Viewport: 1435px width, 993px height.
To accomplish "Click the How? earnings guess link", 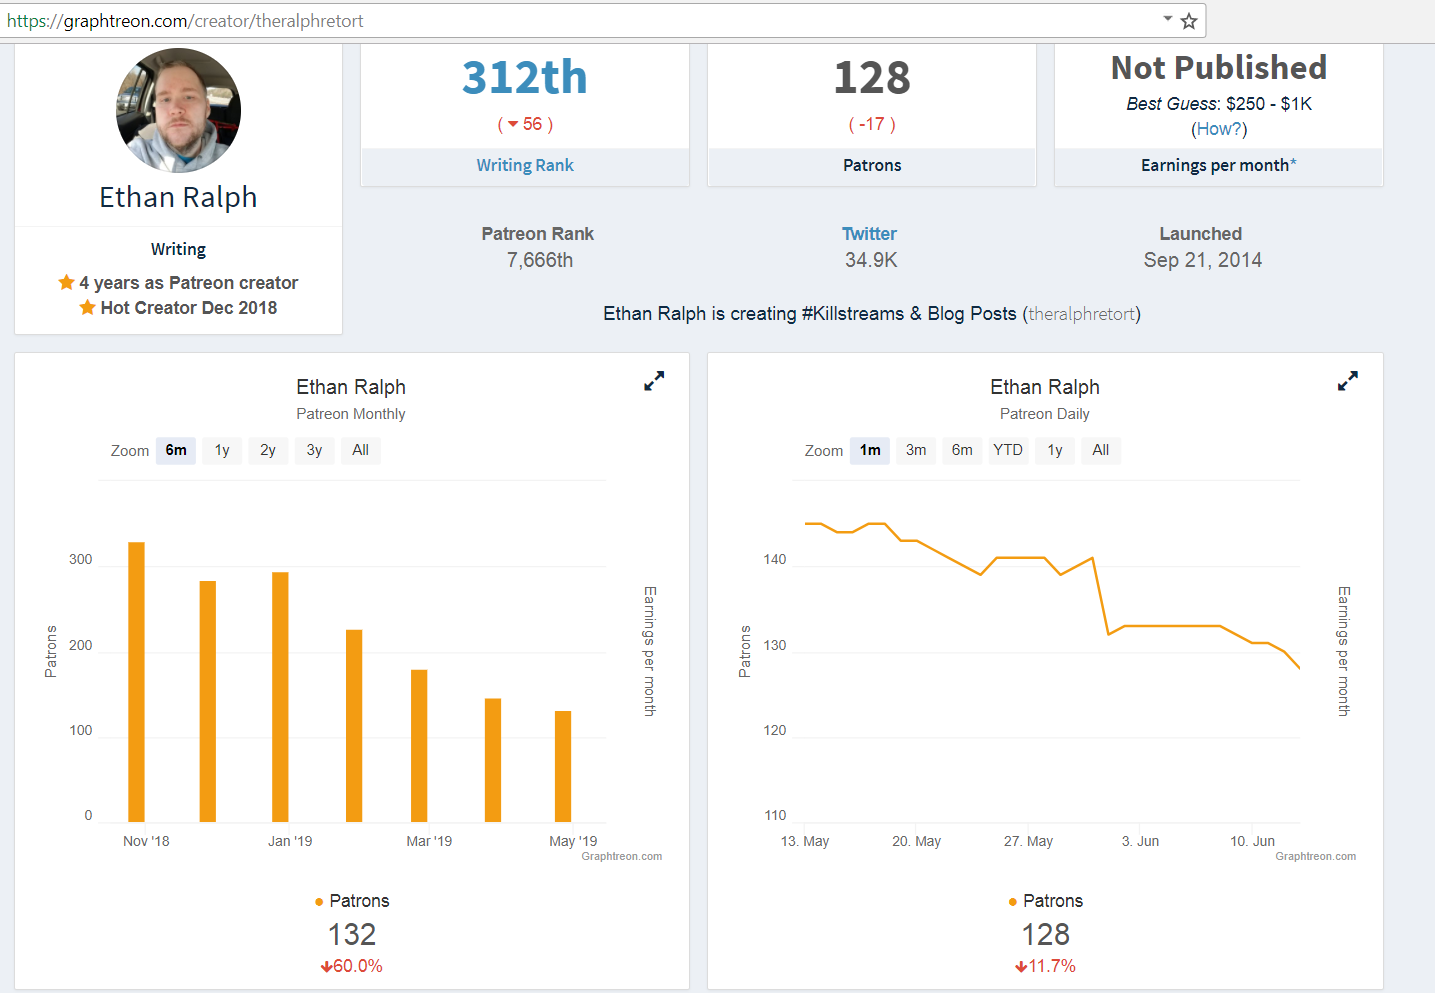I will click(x=1219, y=129).
